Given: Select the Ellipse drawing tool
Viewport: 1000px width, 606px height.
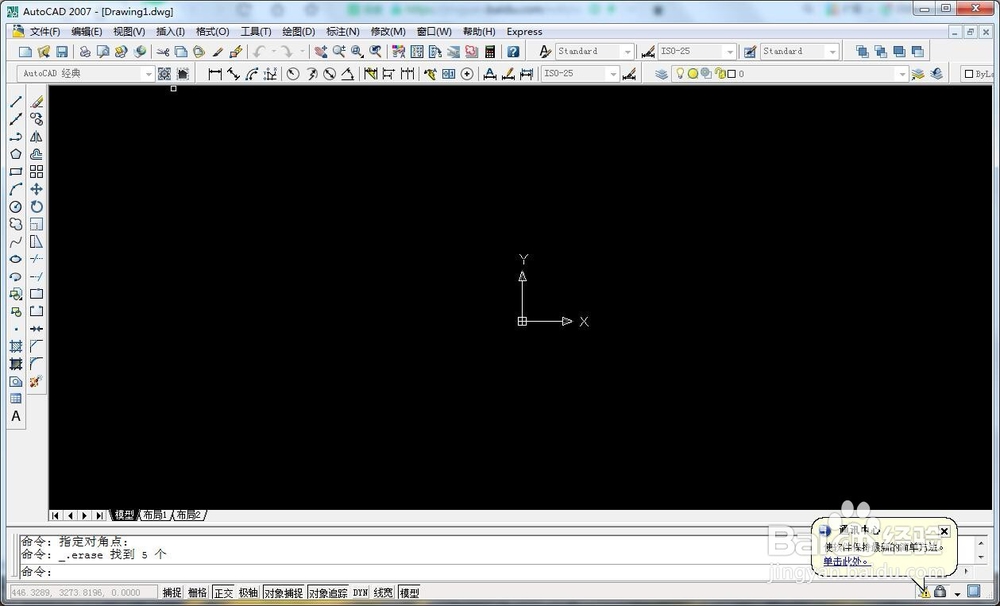Looking at the screenshot, I should [16, 259].
